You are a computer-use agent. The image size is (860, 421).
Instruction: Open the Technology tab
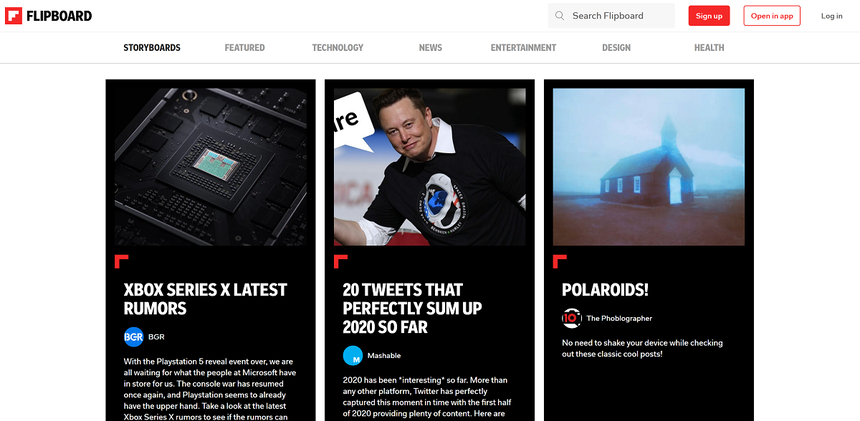coord(338,48)
